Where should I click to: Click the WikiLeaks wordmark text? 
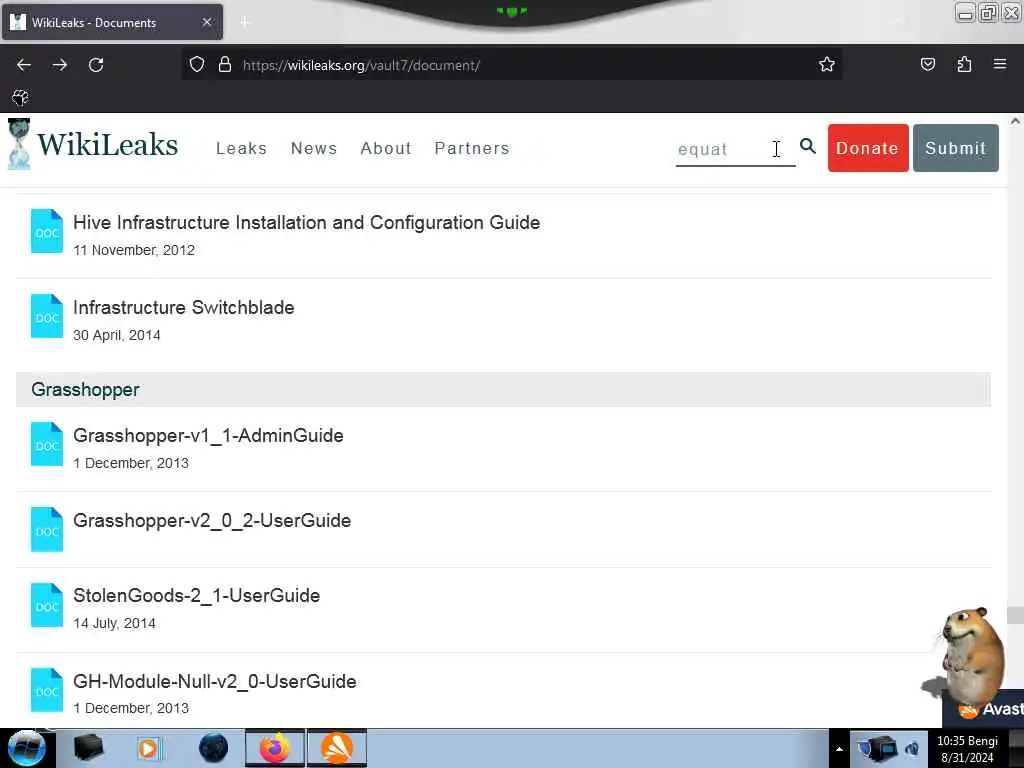click(x=107, y=145)
